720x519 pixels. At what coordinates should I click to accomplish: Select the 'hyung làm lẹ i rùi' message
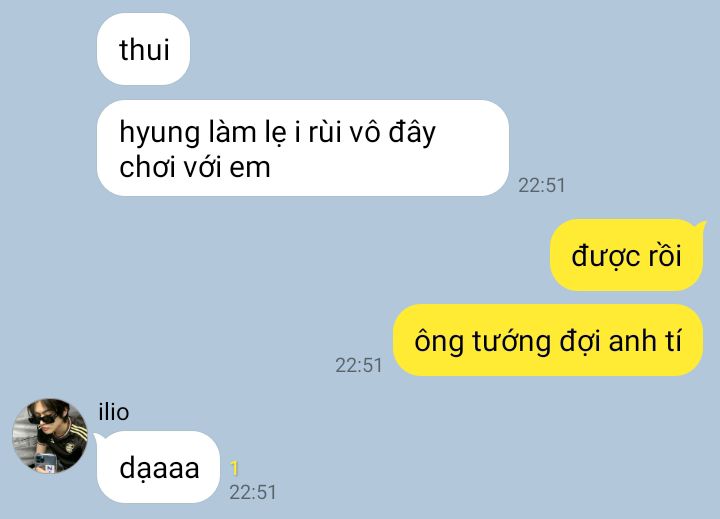tap(303, 148)
